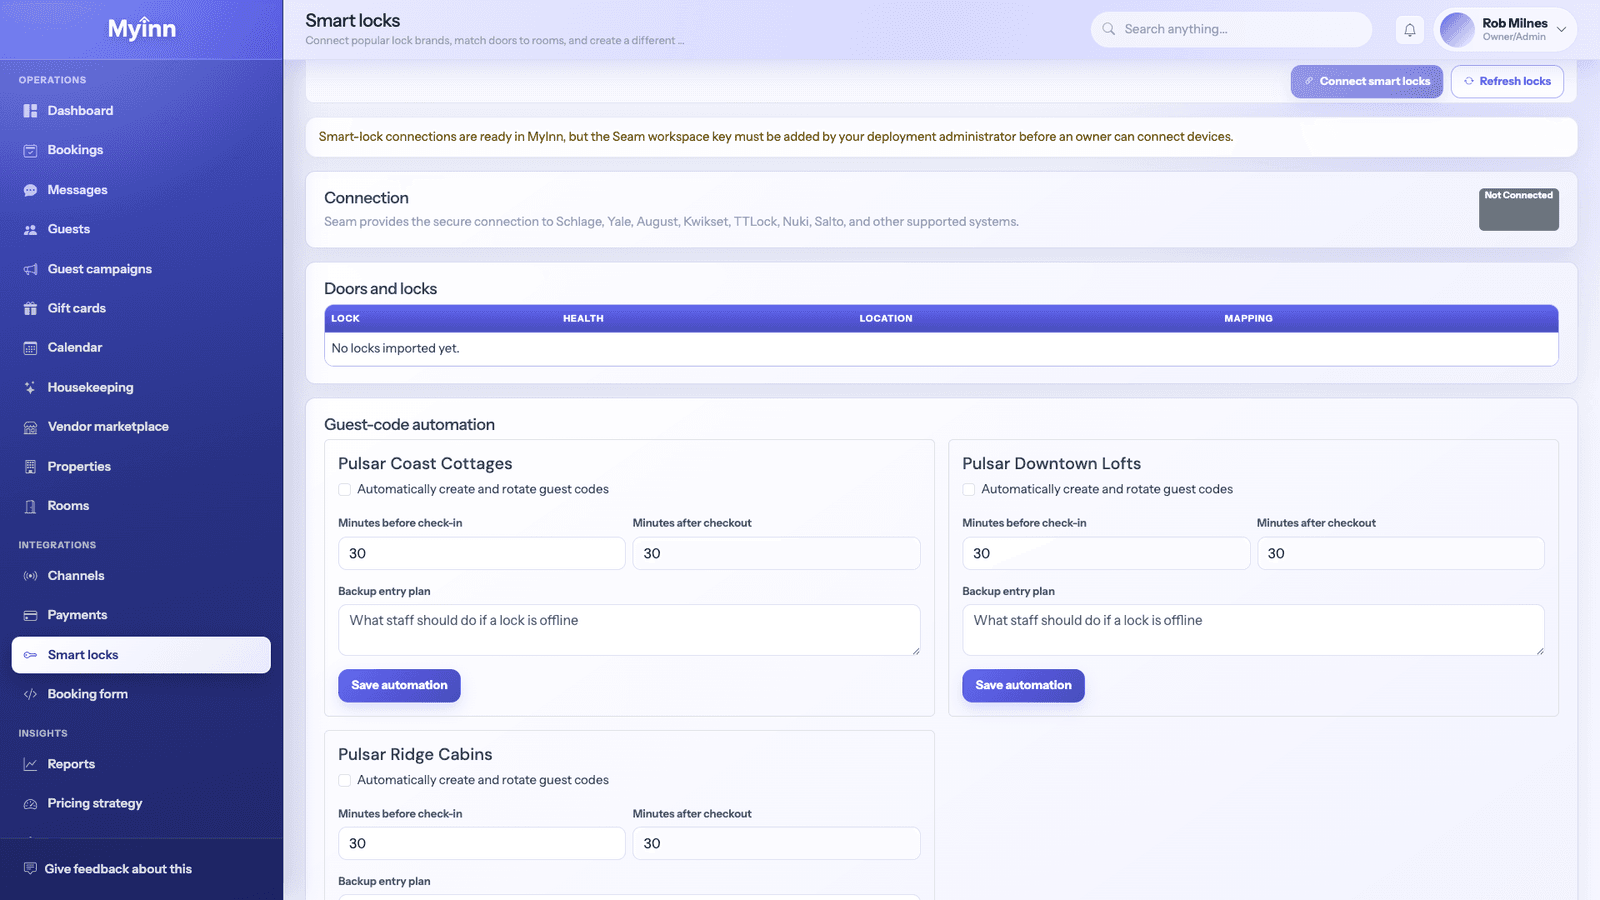Expand Rob Milnes account menu chevron

1561,29
